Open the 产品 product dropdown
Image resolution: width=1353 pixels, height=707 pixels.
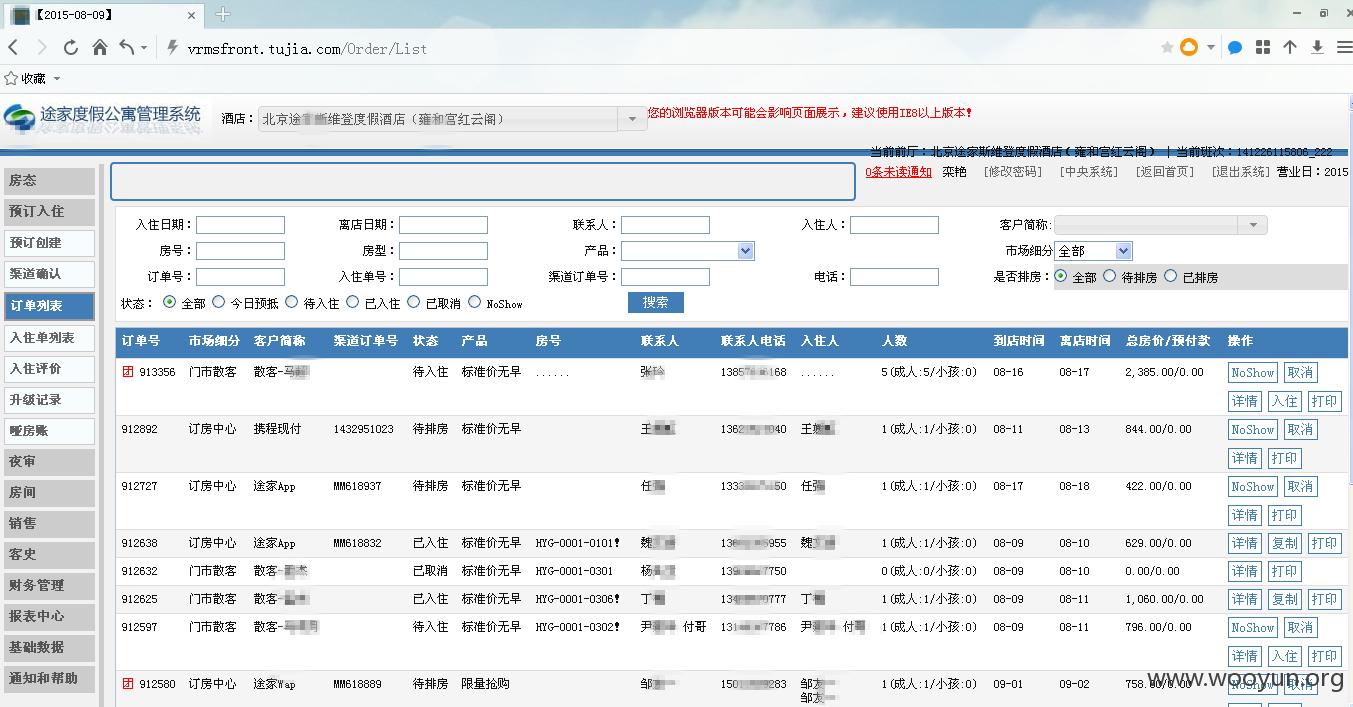point(745,251)
